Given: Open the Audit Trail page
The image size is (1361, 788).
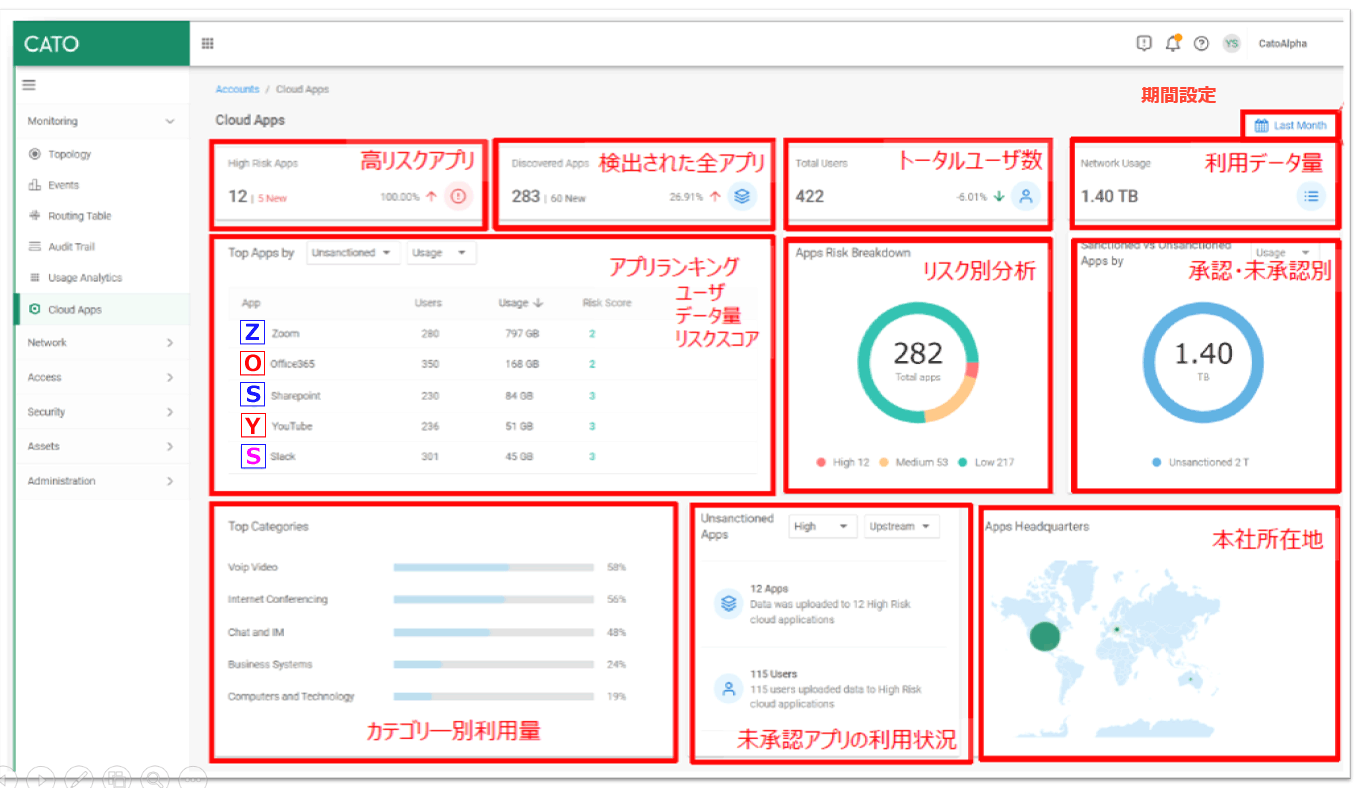Looking at the screenshot, I should point(72,247).
